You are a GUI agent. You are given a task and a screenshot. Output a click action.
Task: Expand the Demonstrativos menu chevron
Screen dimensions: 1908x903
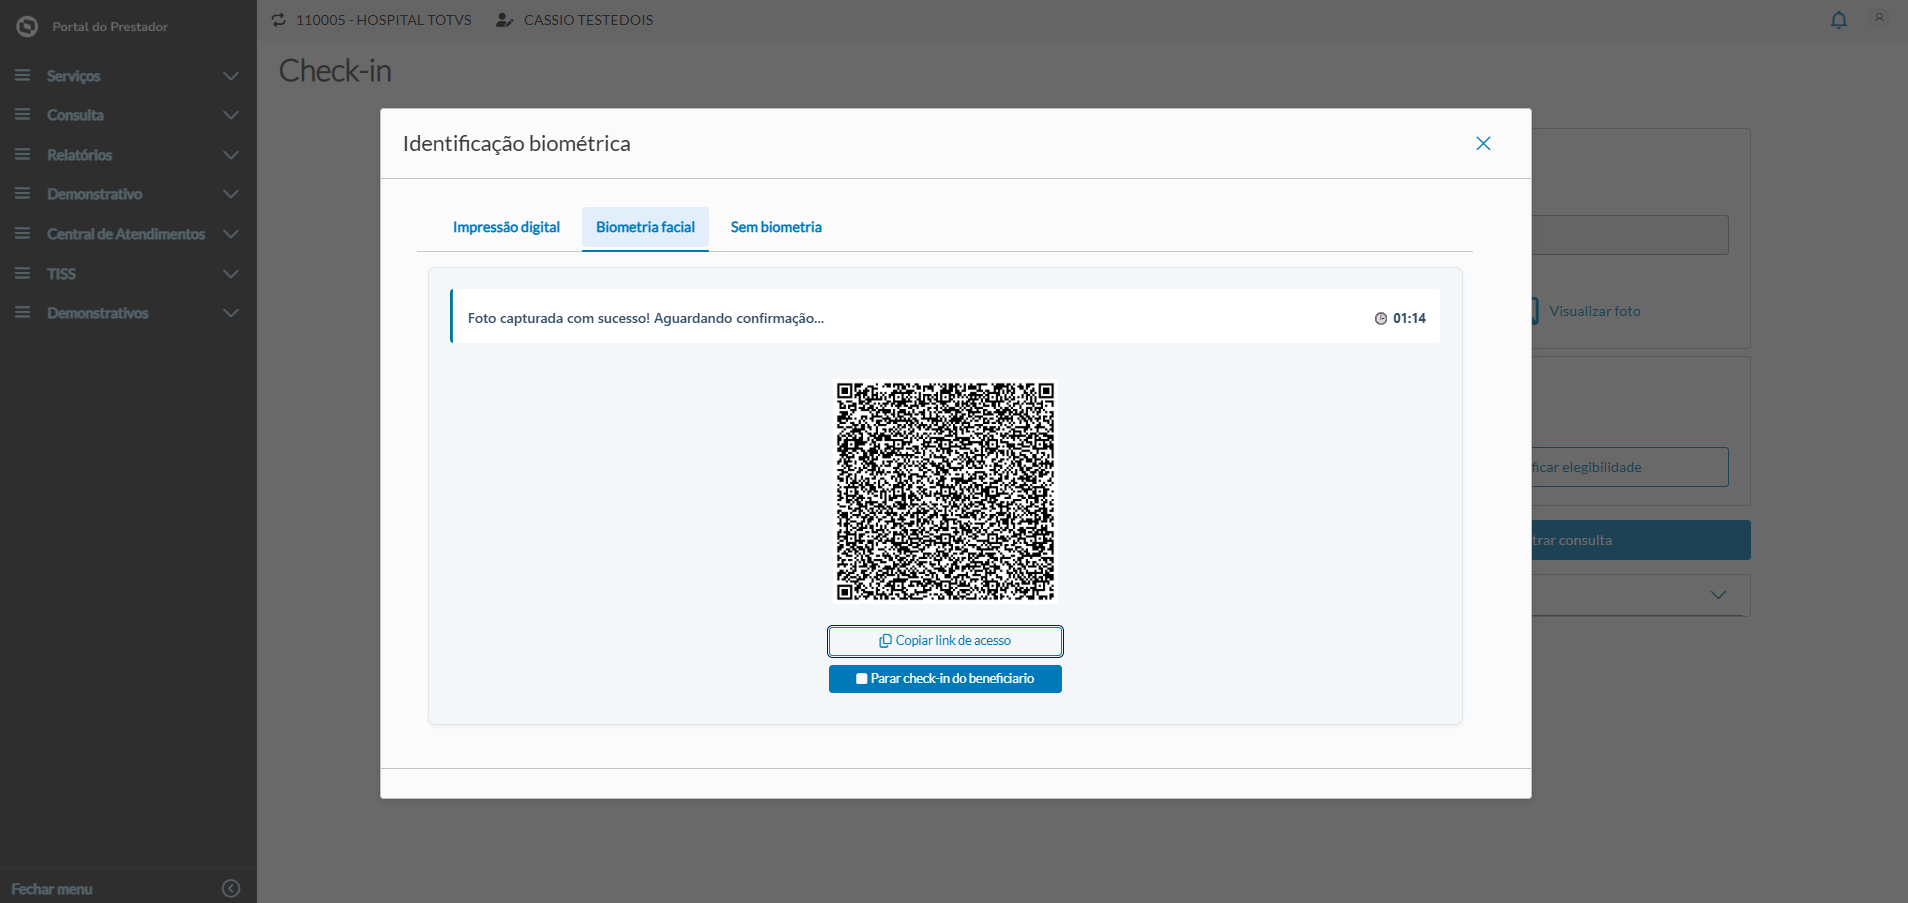(x=231, y=313)
